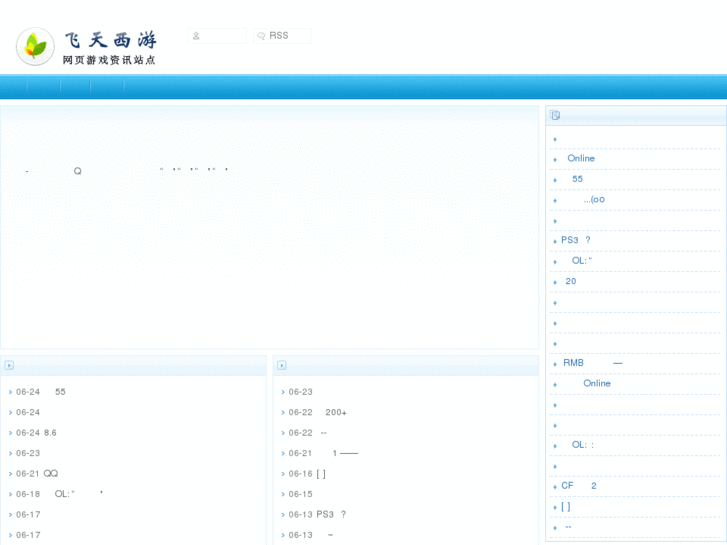Open the '06-21 1 ——' news entry
Screen dimensions: 727x545
(x=323, y=453)
